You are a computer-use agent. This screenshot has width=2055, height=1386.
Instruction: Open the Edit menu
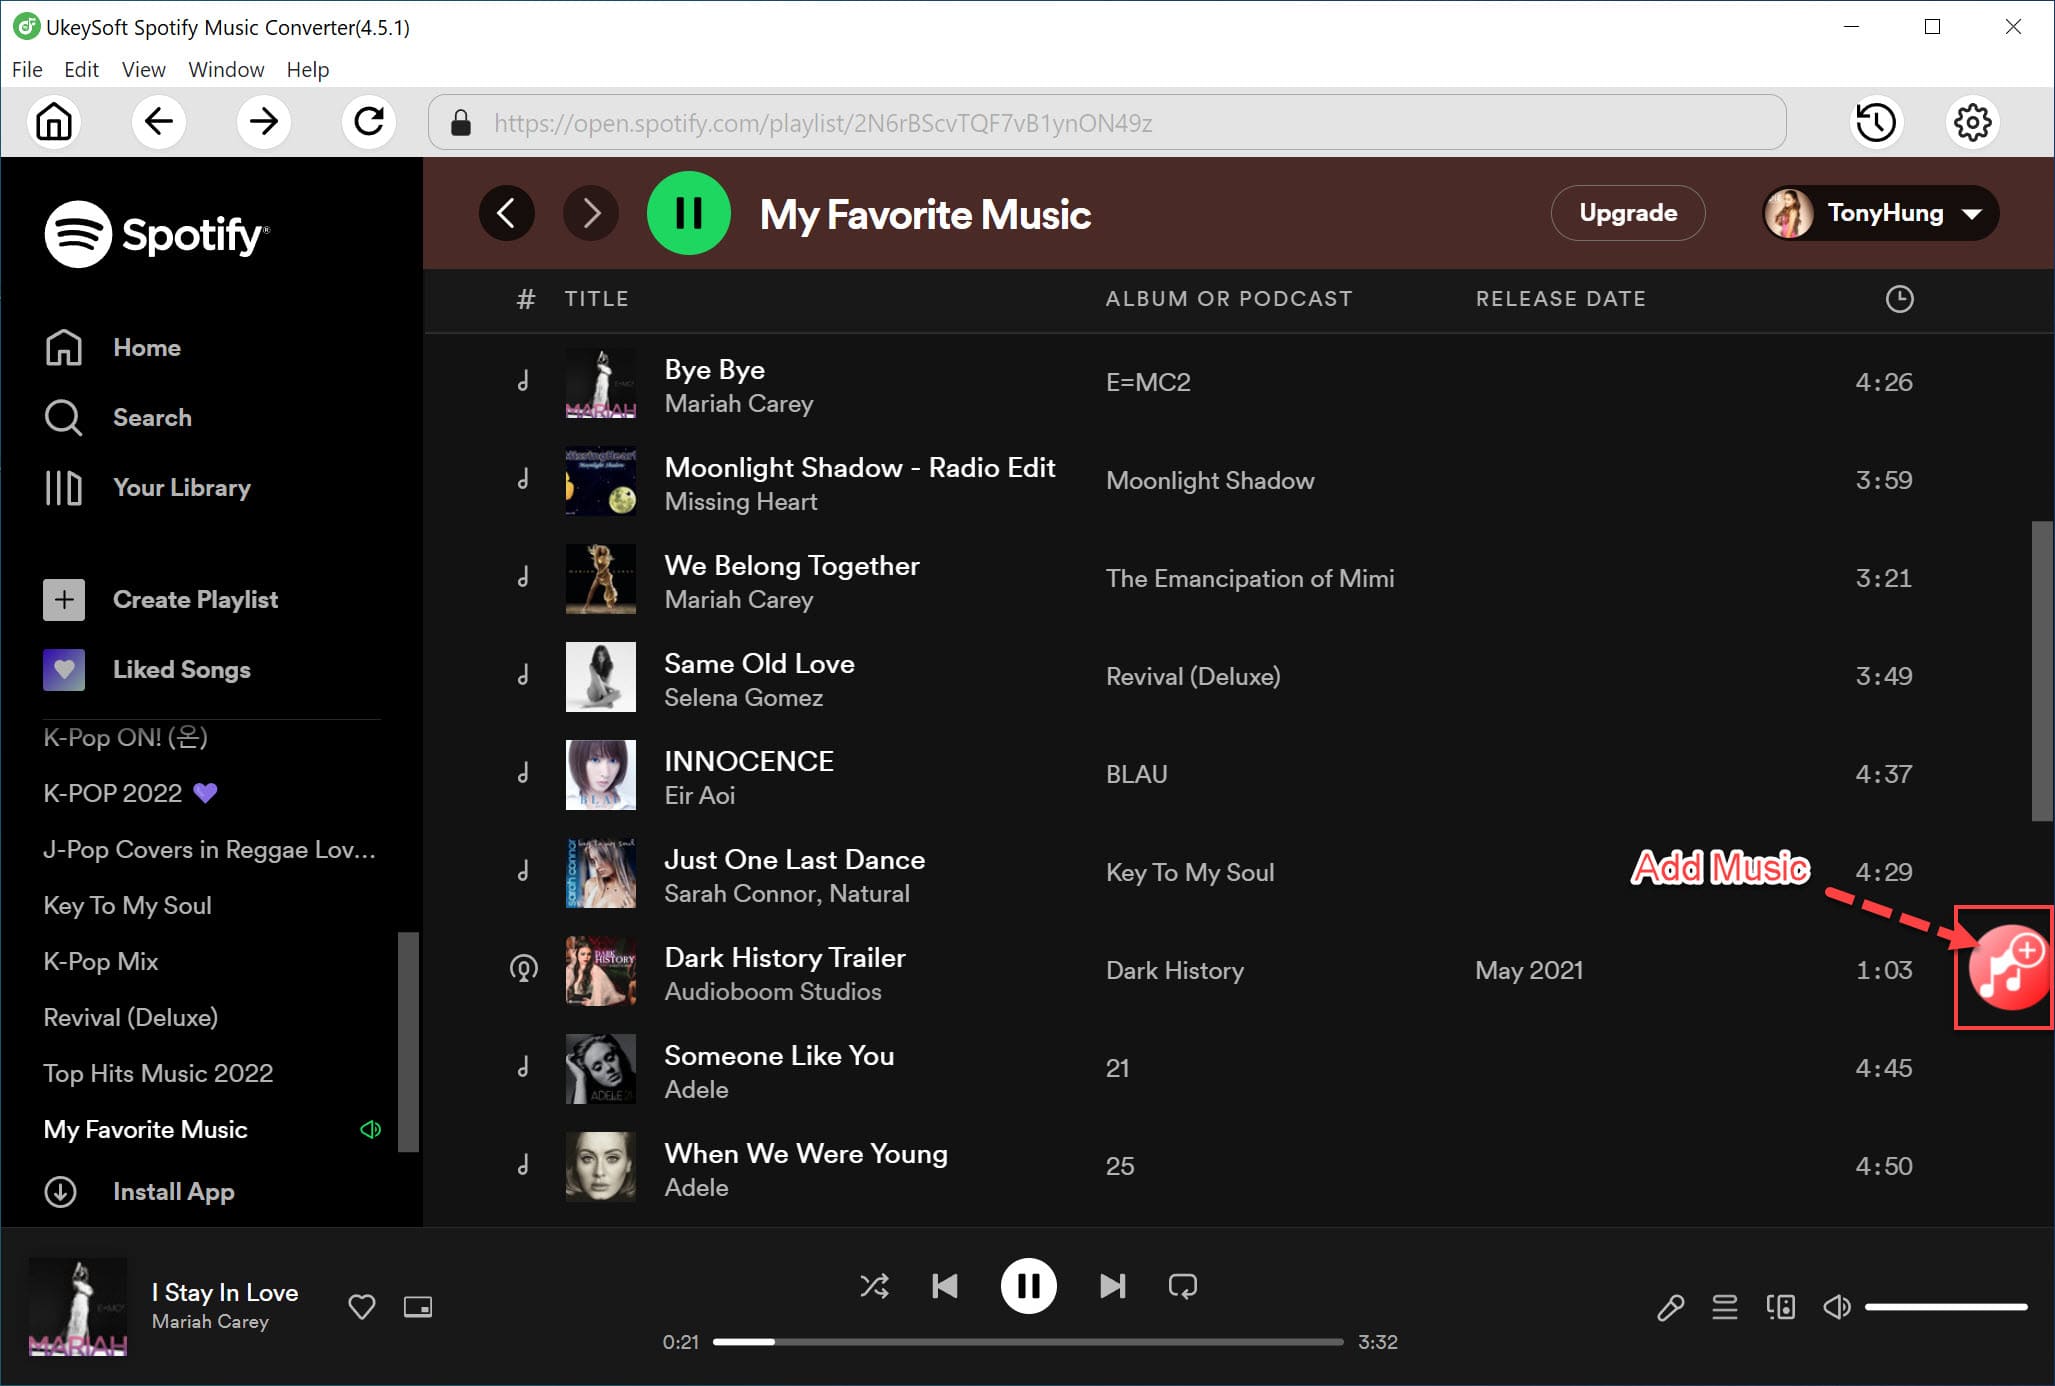pyautogui.click(x=79, y=70)
